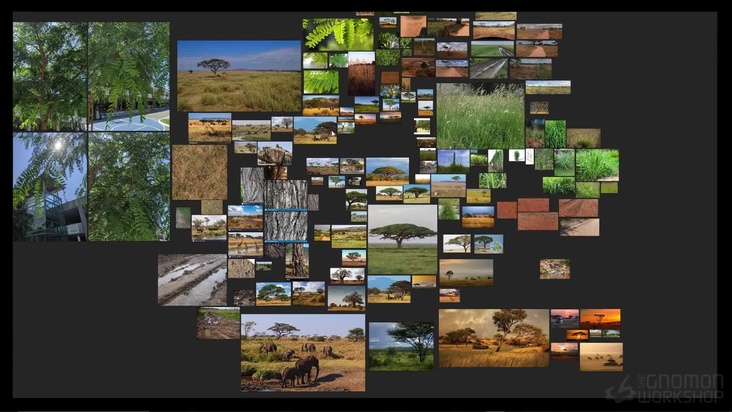Select the orange sunset tree silhouette photo
The width and height of the screenshot is (732, 412).
point(600,319)
